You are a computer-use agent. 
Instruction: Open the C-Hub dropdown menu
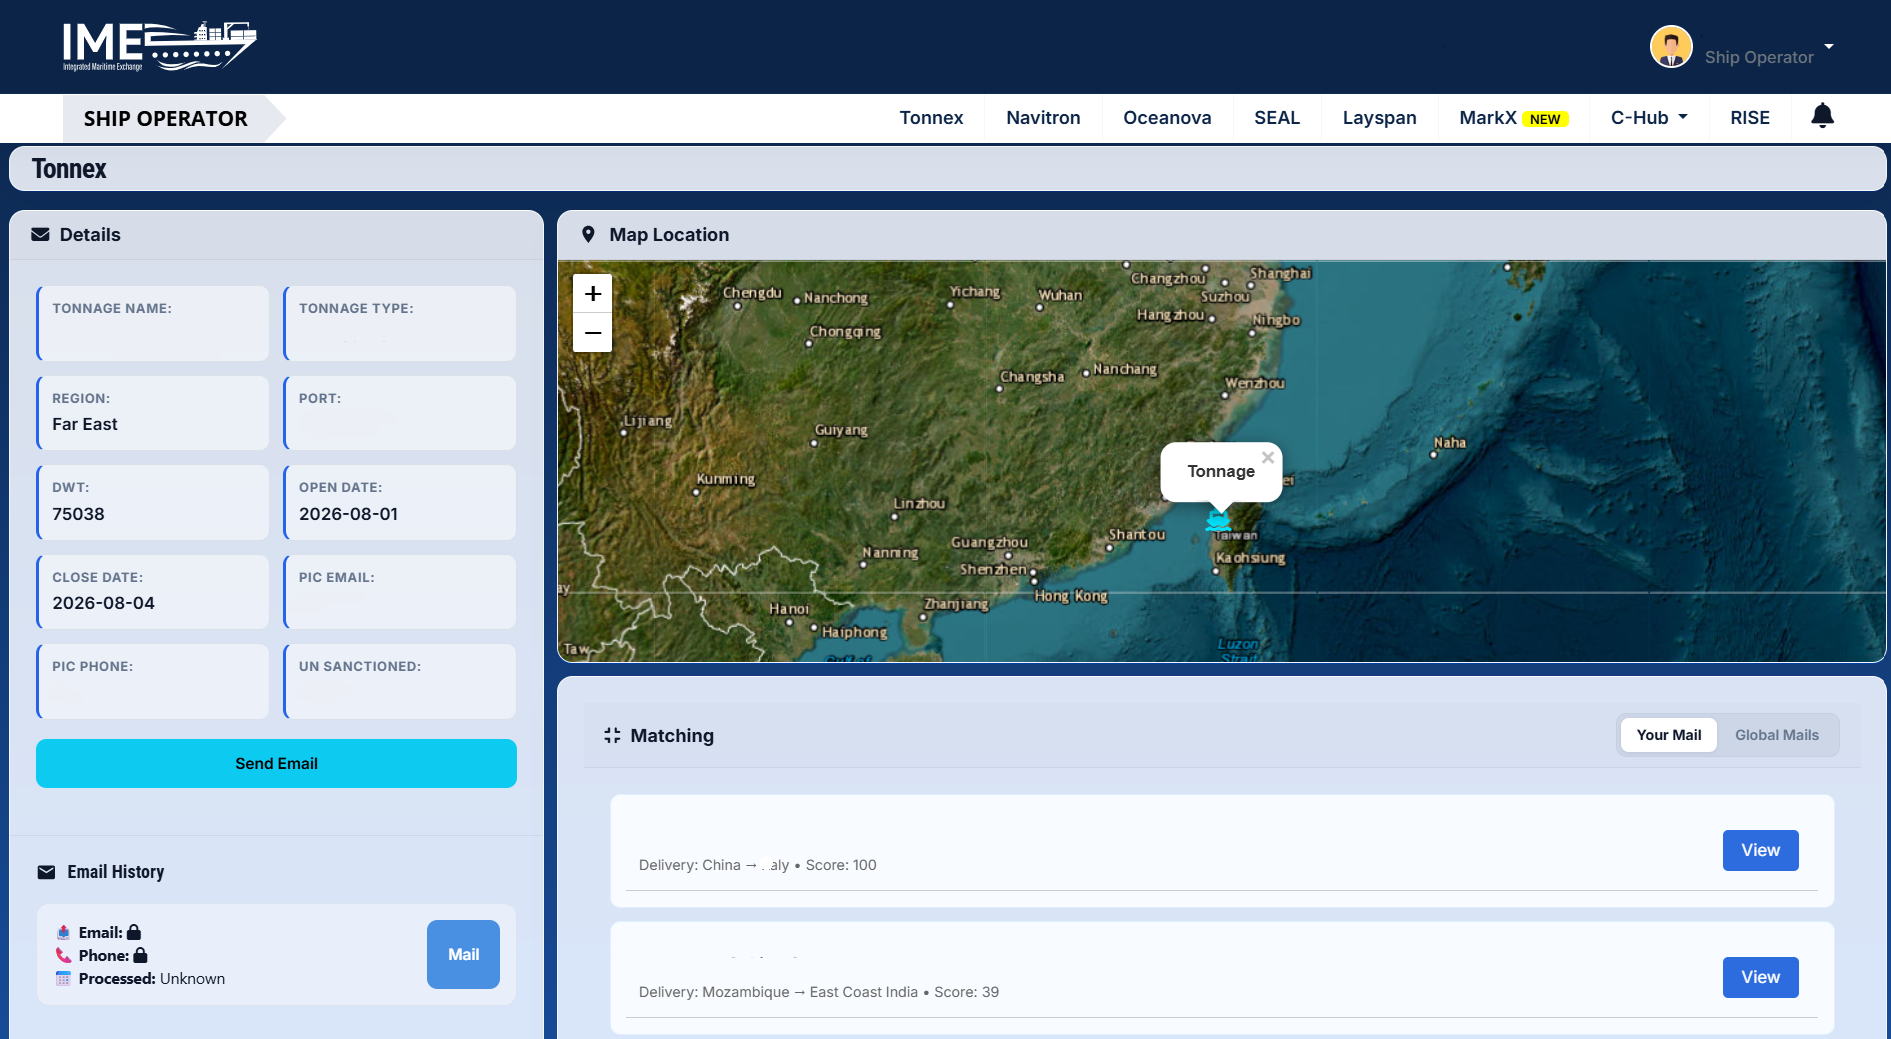tap(1649, 118)
